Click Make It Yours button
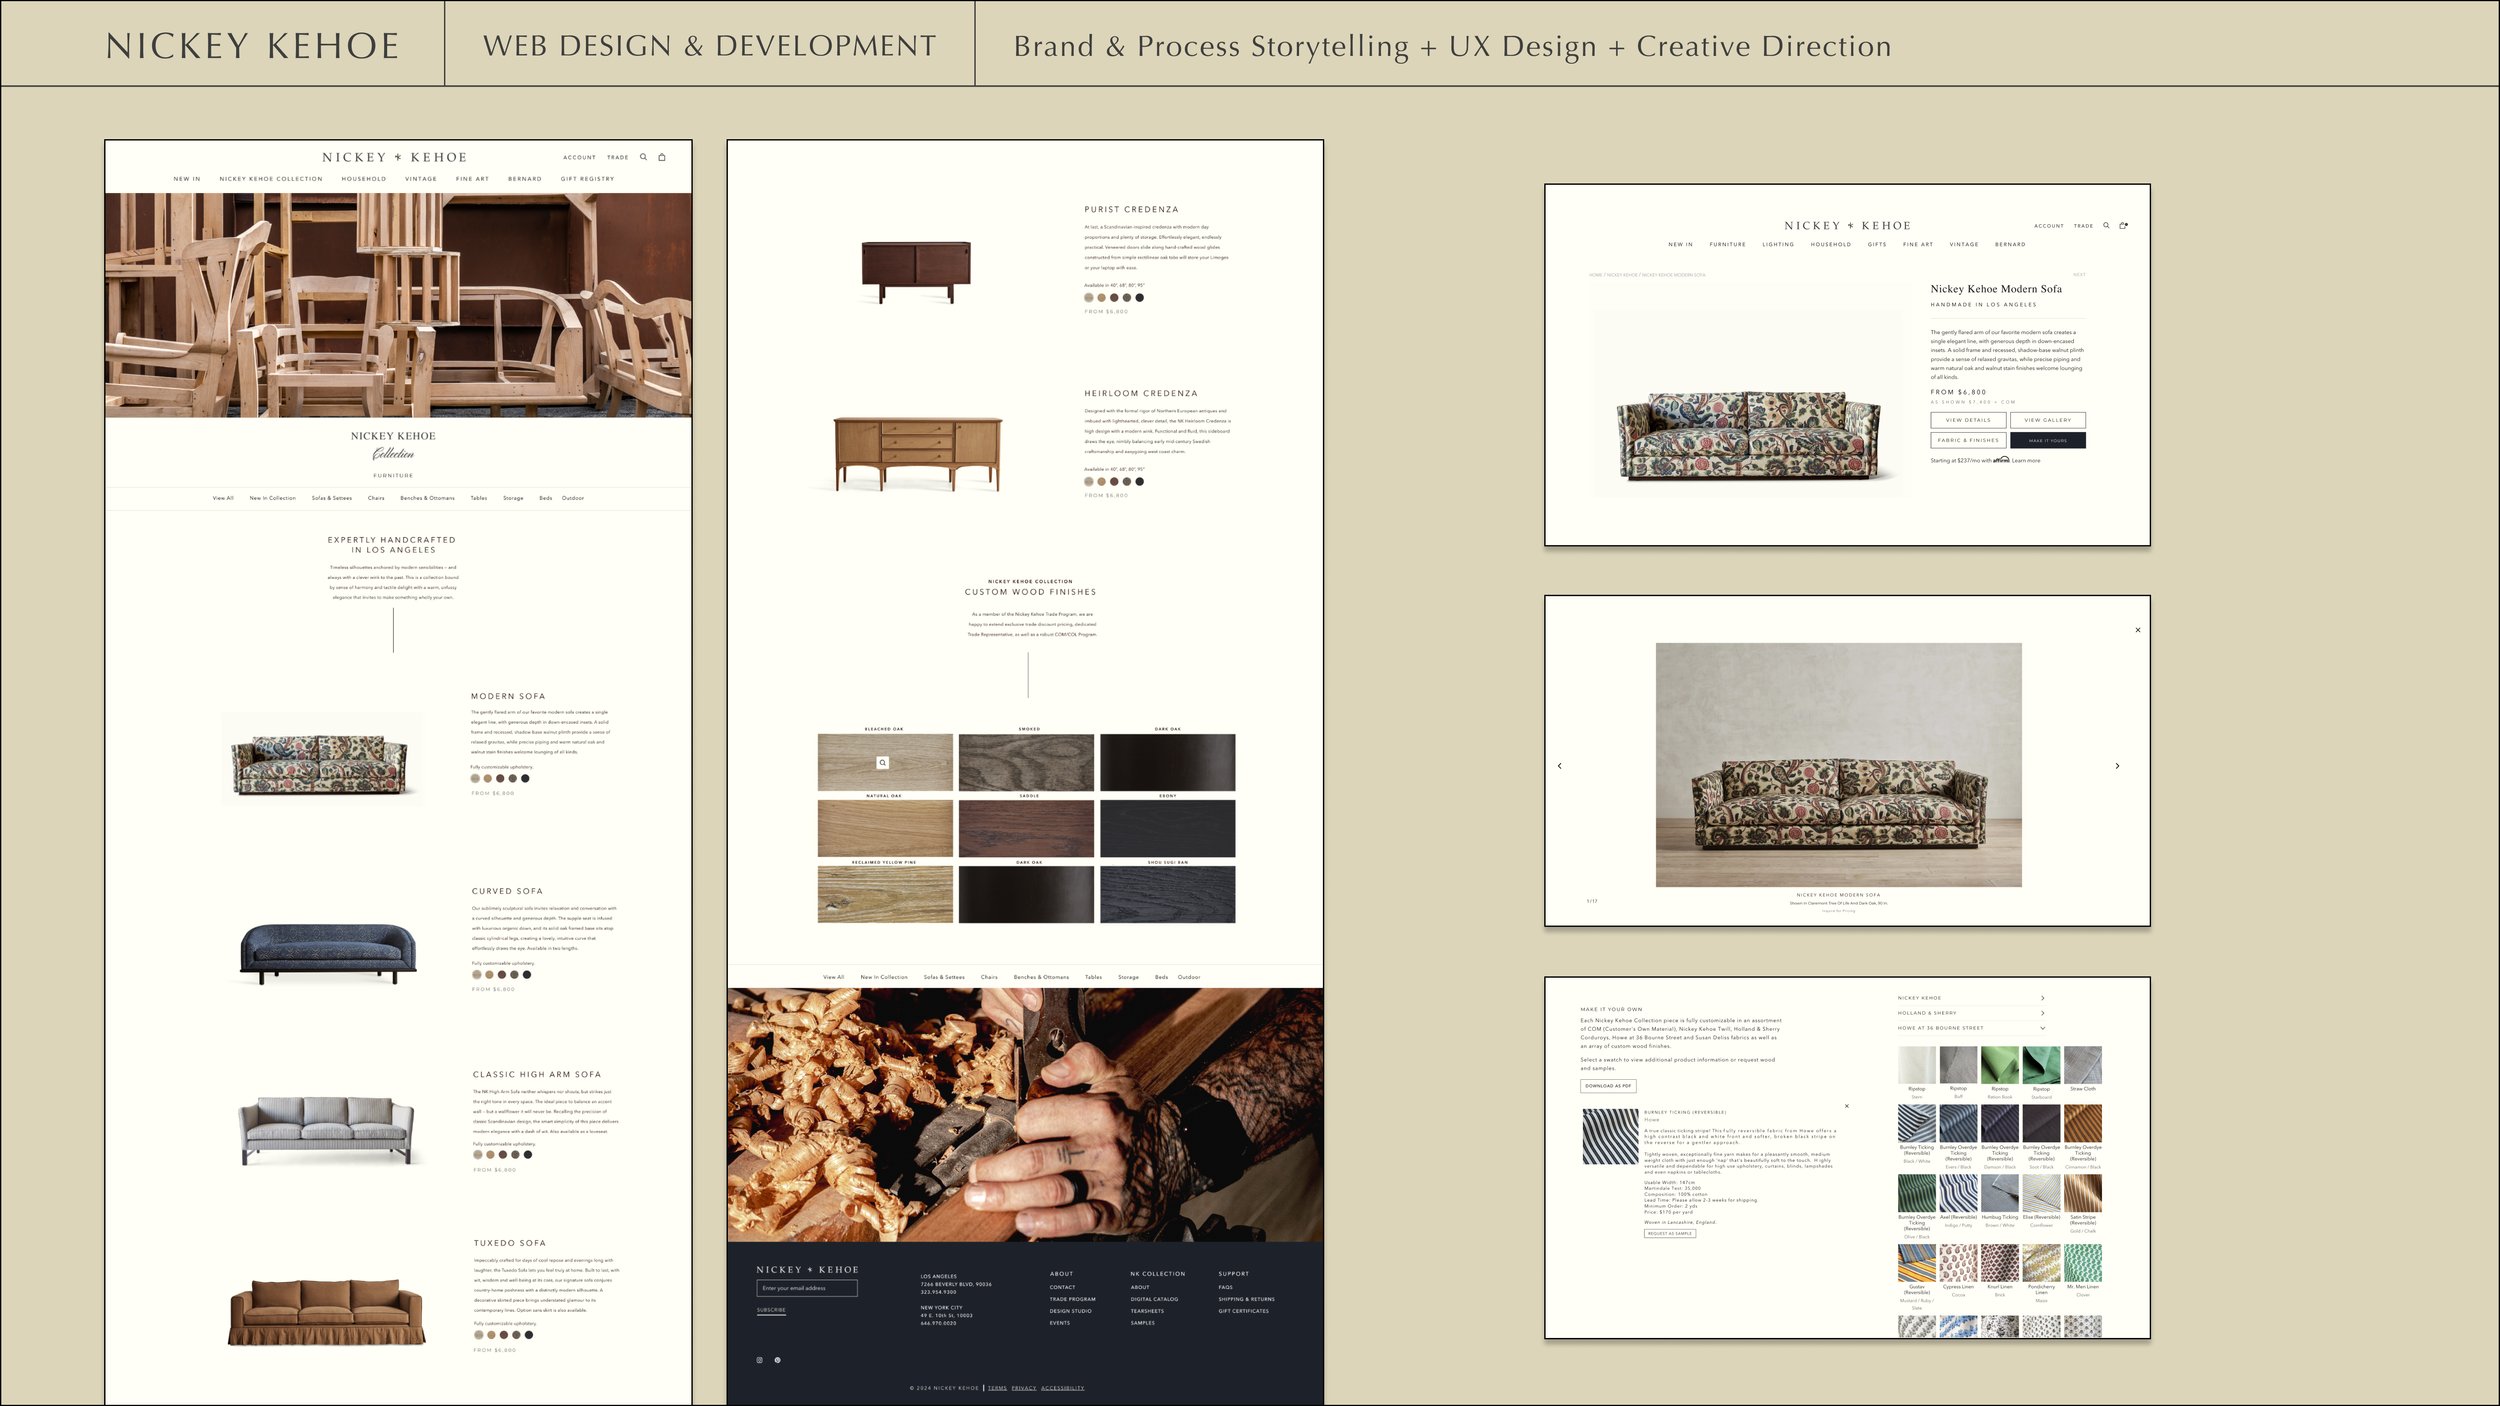2500x1406 pixels. coord(2048,440)
